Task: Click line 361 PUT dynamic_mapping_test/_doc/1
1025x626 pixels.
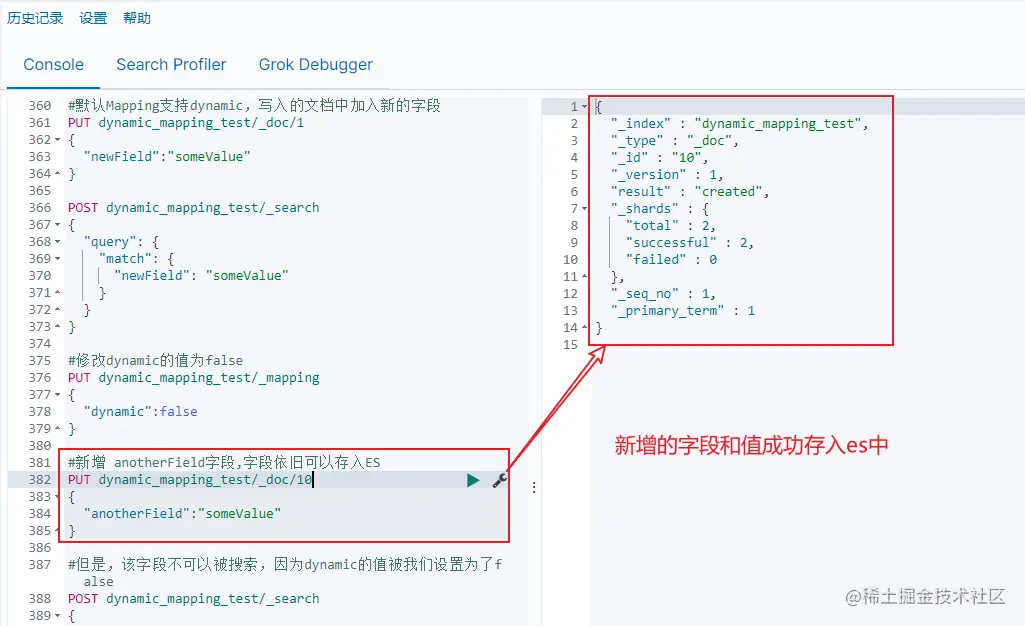Action: 186,123
